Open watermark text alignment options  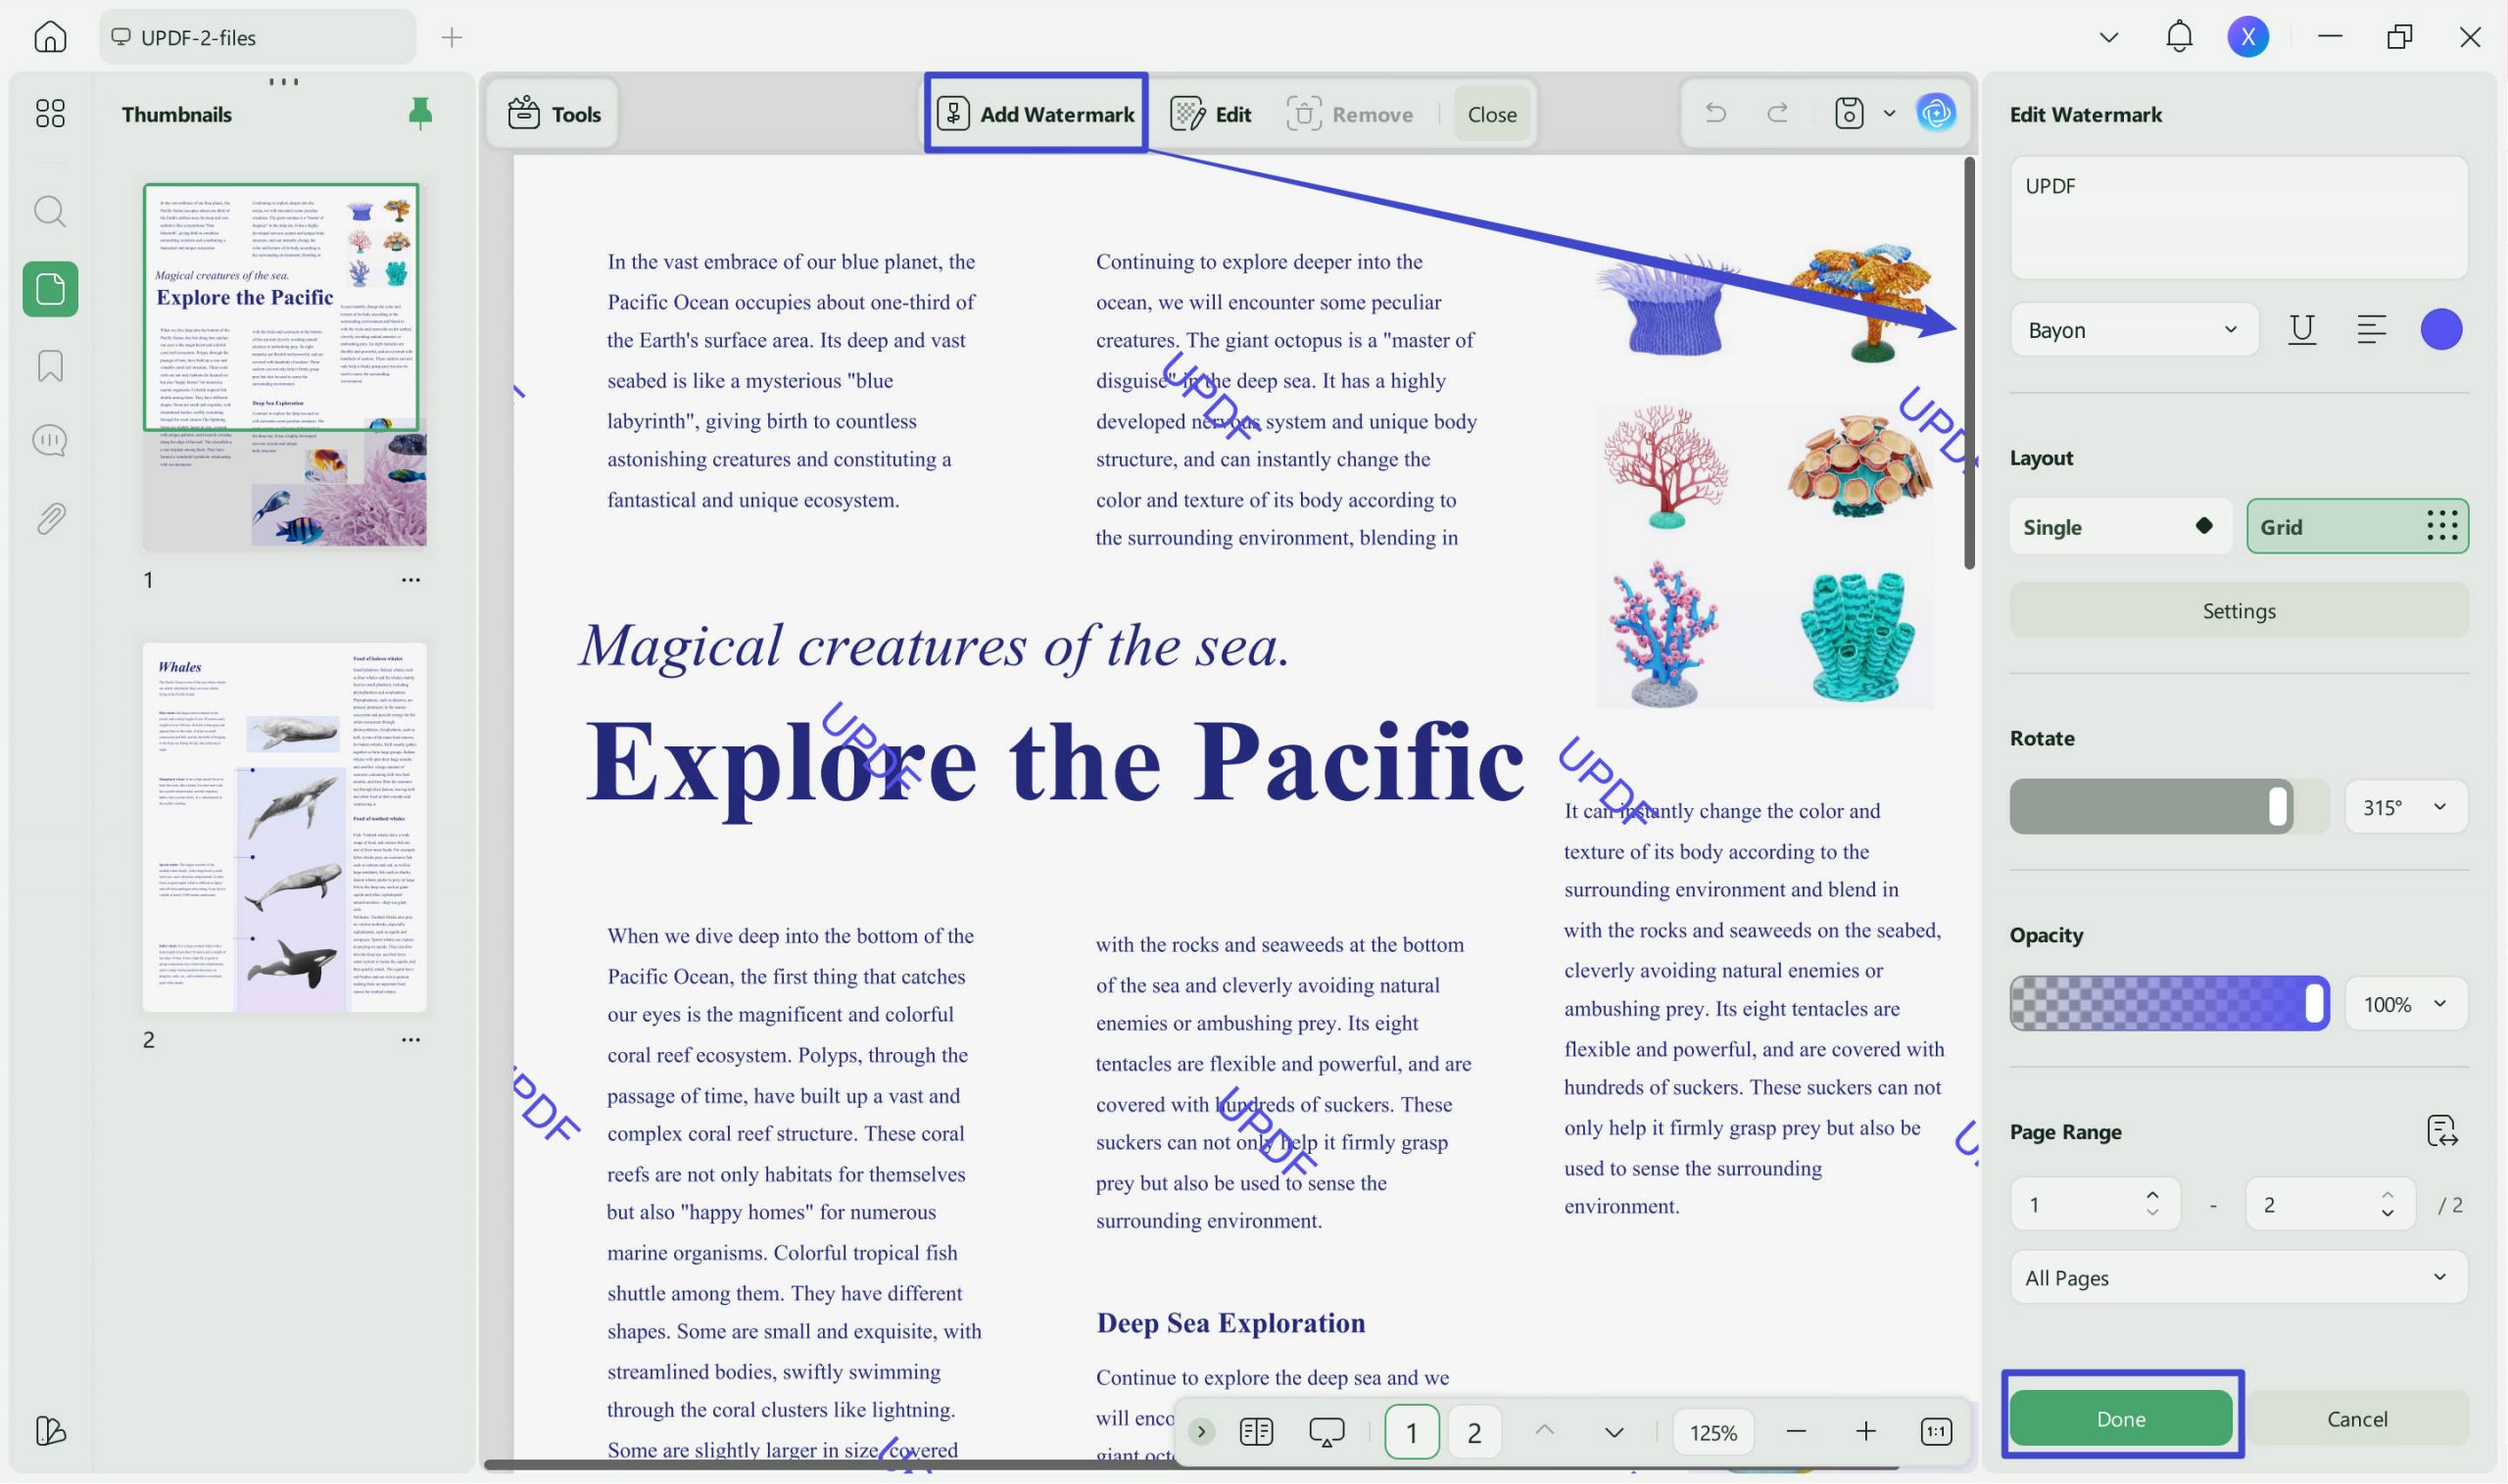click(2371, 329)
